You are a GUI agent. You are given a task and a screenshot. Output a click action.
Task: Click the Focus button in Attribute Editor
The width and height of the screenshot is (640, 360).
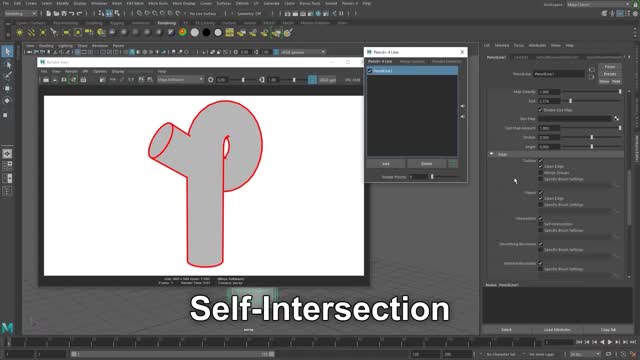coord(610,67)
